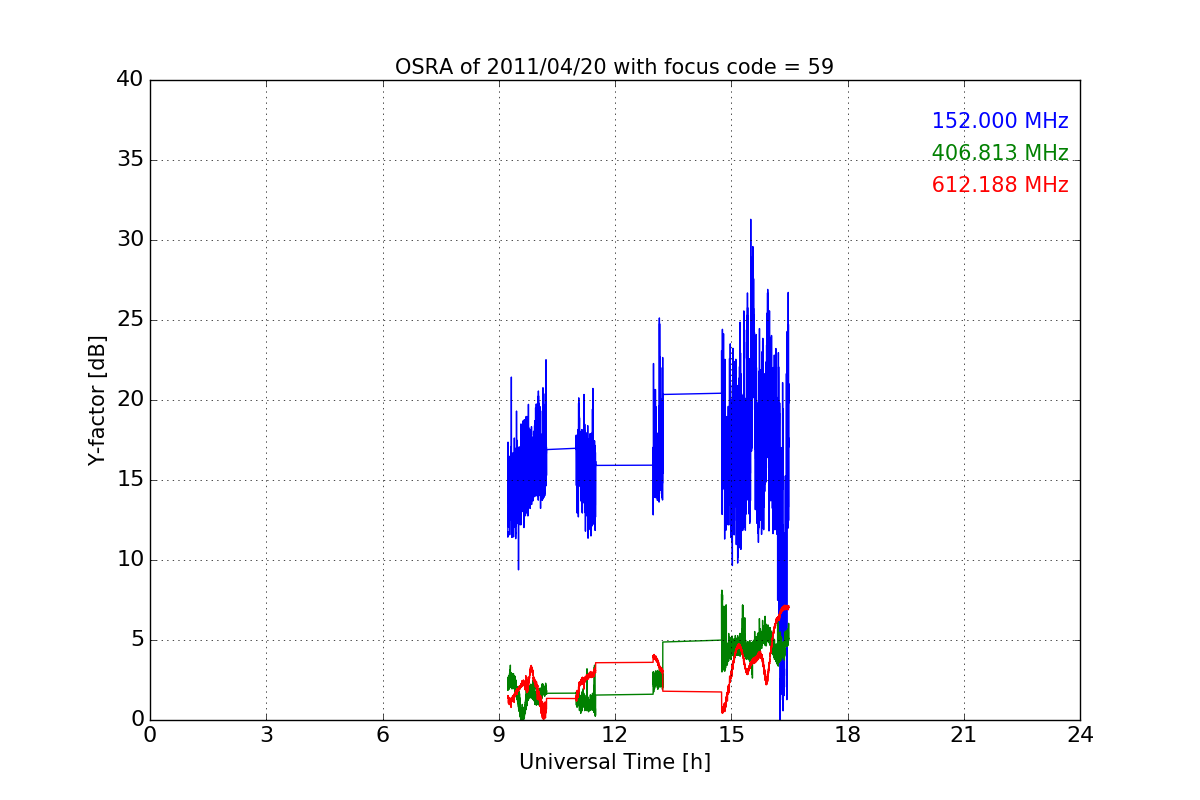Click the x-axis tick label 3
1200x800 pixels.
click(x=266, y=735)
